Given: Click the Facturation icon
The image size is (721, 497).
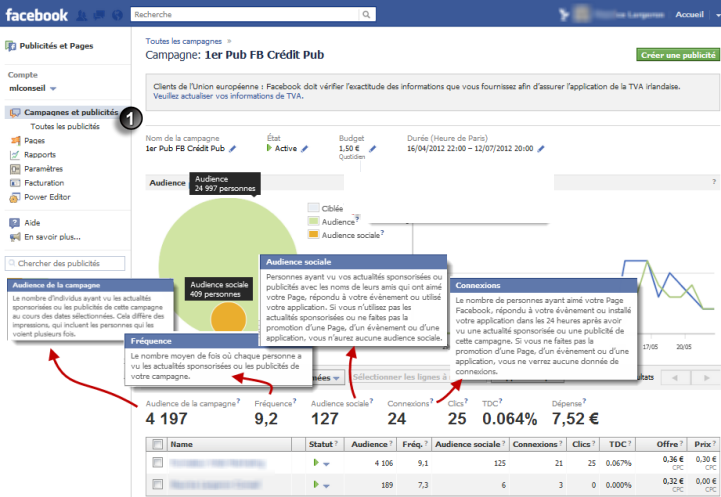Looking at the screenshot, I should coord(15,183).
